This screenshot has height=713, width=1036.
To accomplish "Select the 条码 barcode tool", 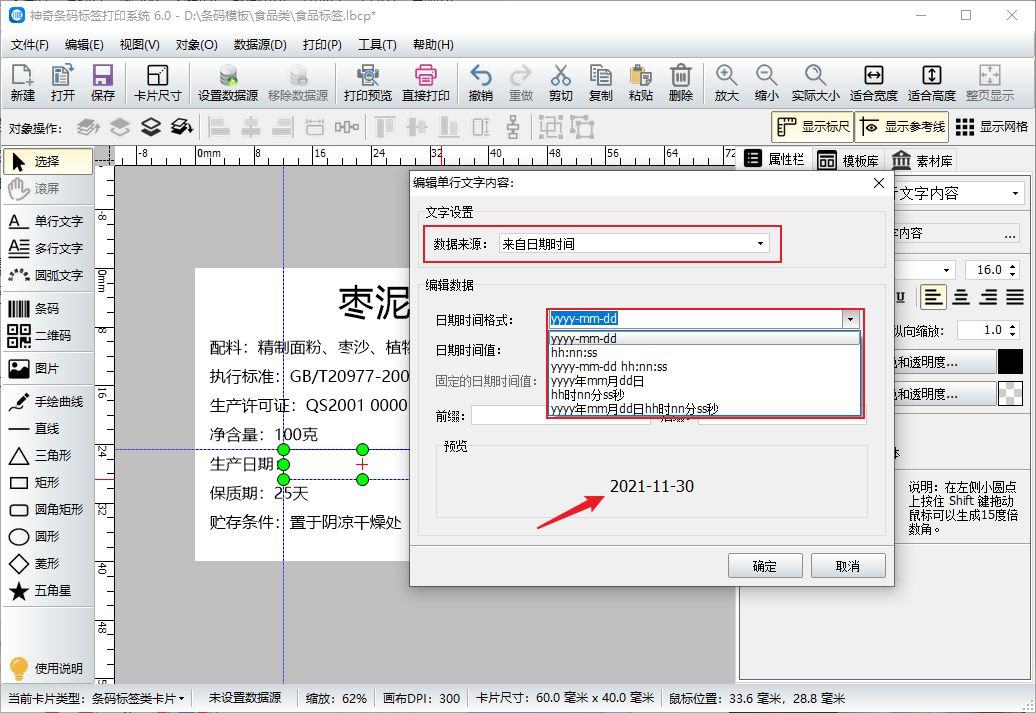I will (47, 309).
